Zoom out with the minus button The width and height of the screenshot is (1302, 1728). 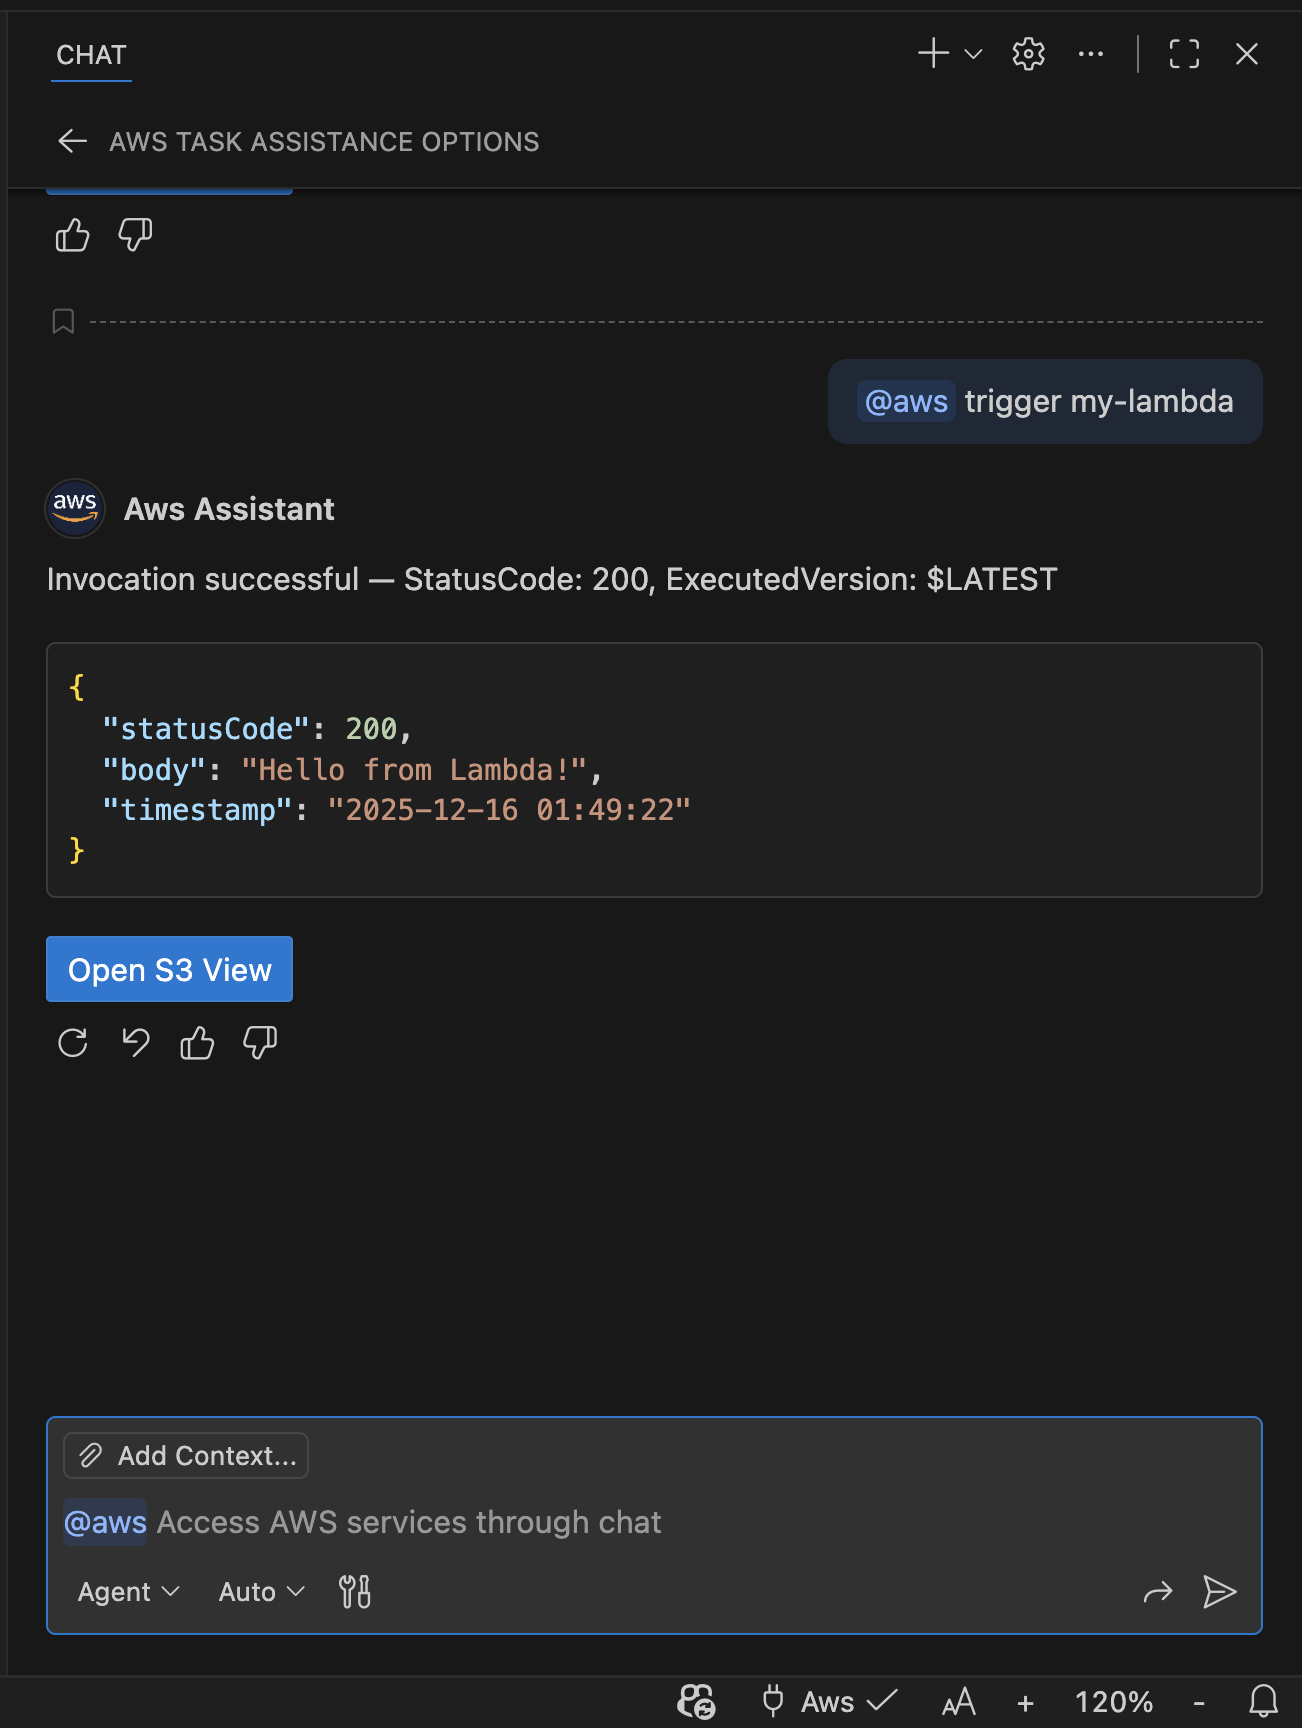pos(1198,1702)
